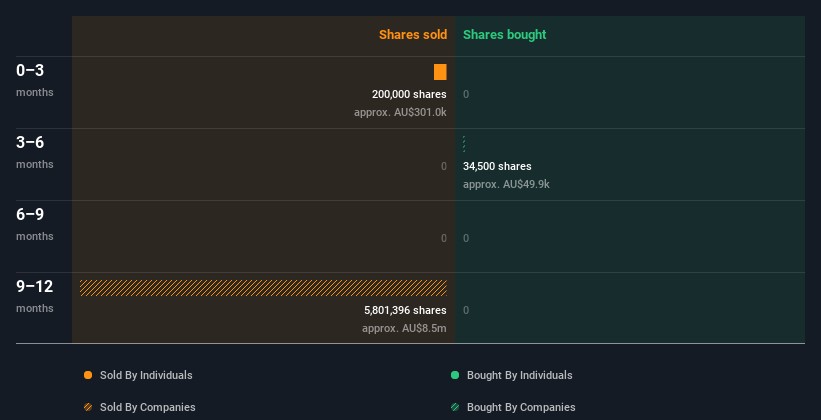
Task: Click the Bought By Individuals legend label
Action: tap(519, 375)
